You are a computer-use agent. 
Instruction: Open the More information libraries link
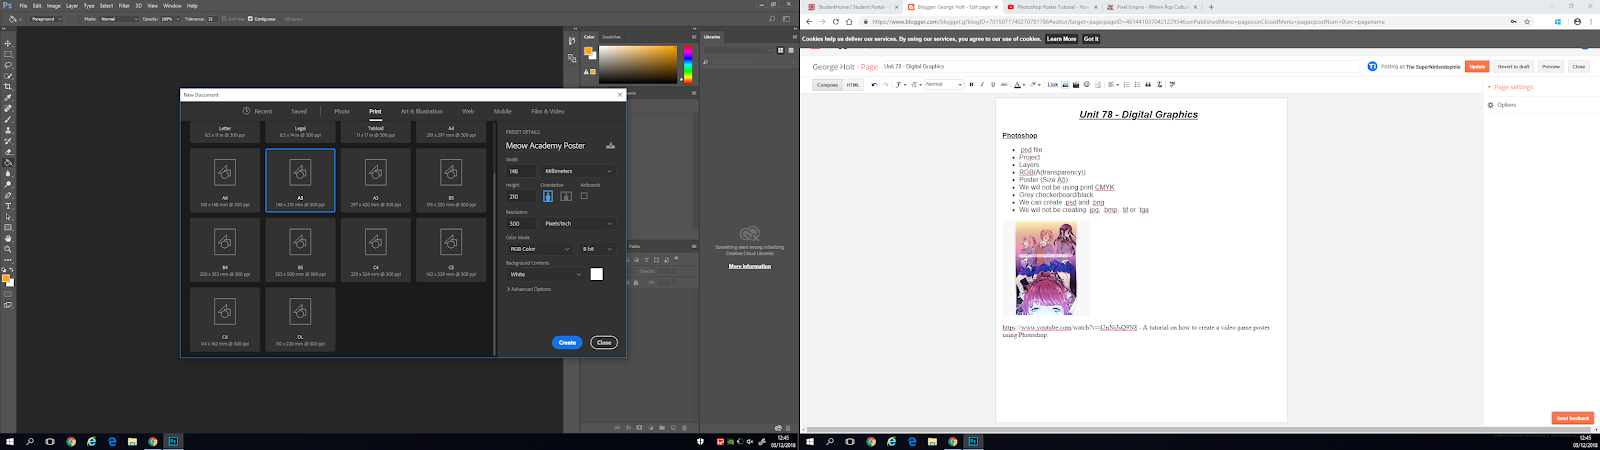click(x=749, y=266)
